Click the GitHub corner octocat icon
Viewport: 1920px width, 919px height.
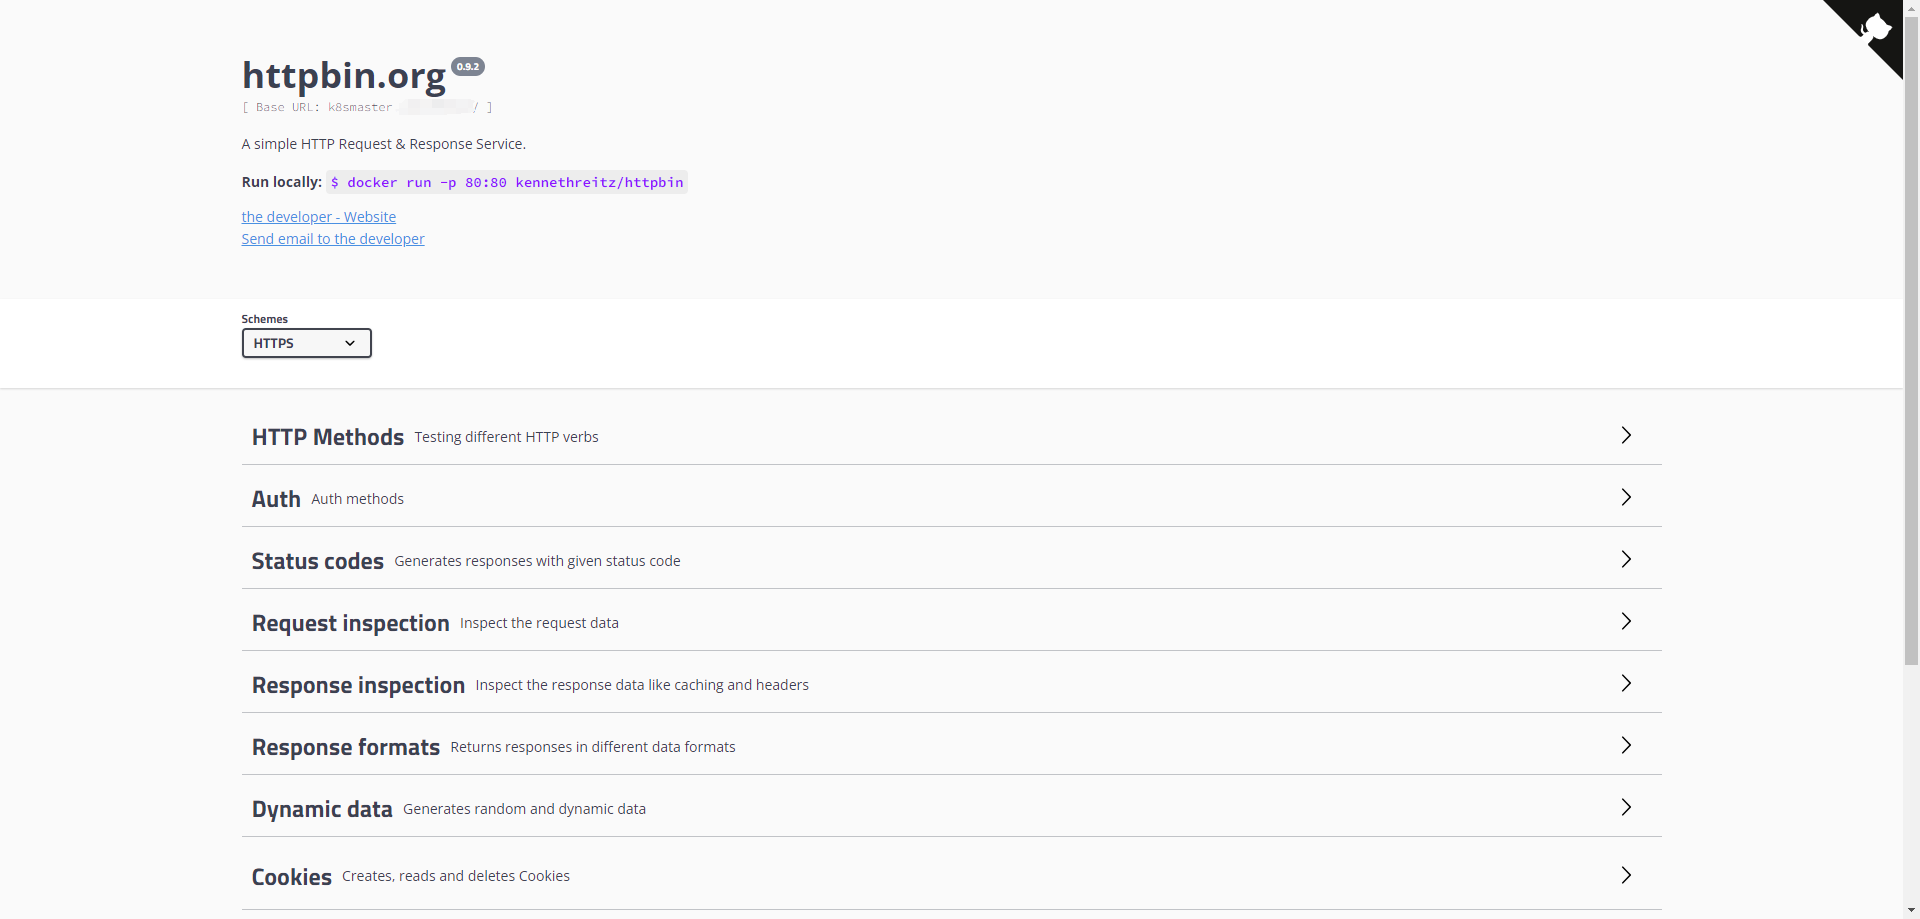pos(1872,28)
